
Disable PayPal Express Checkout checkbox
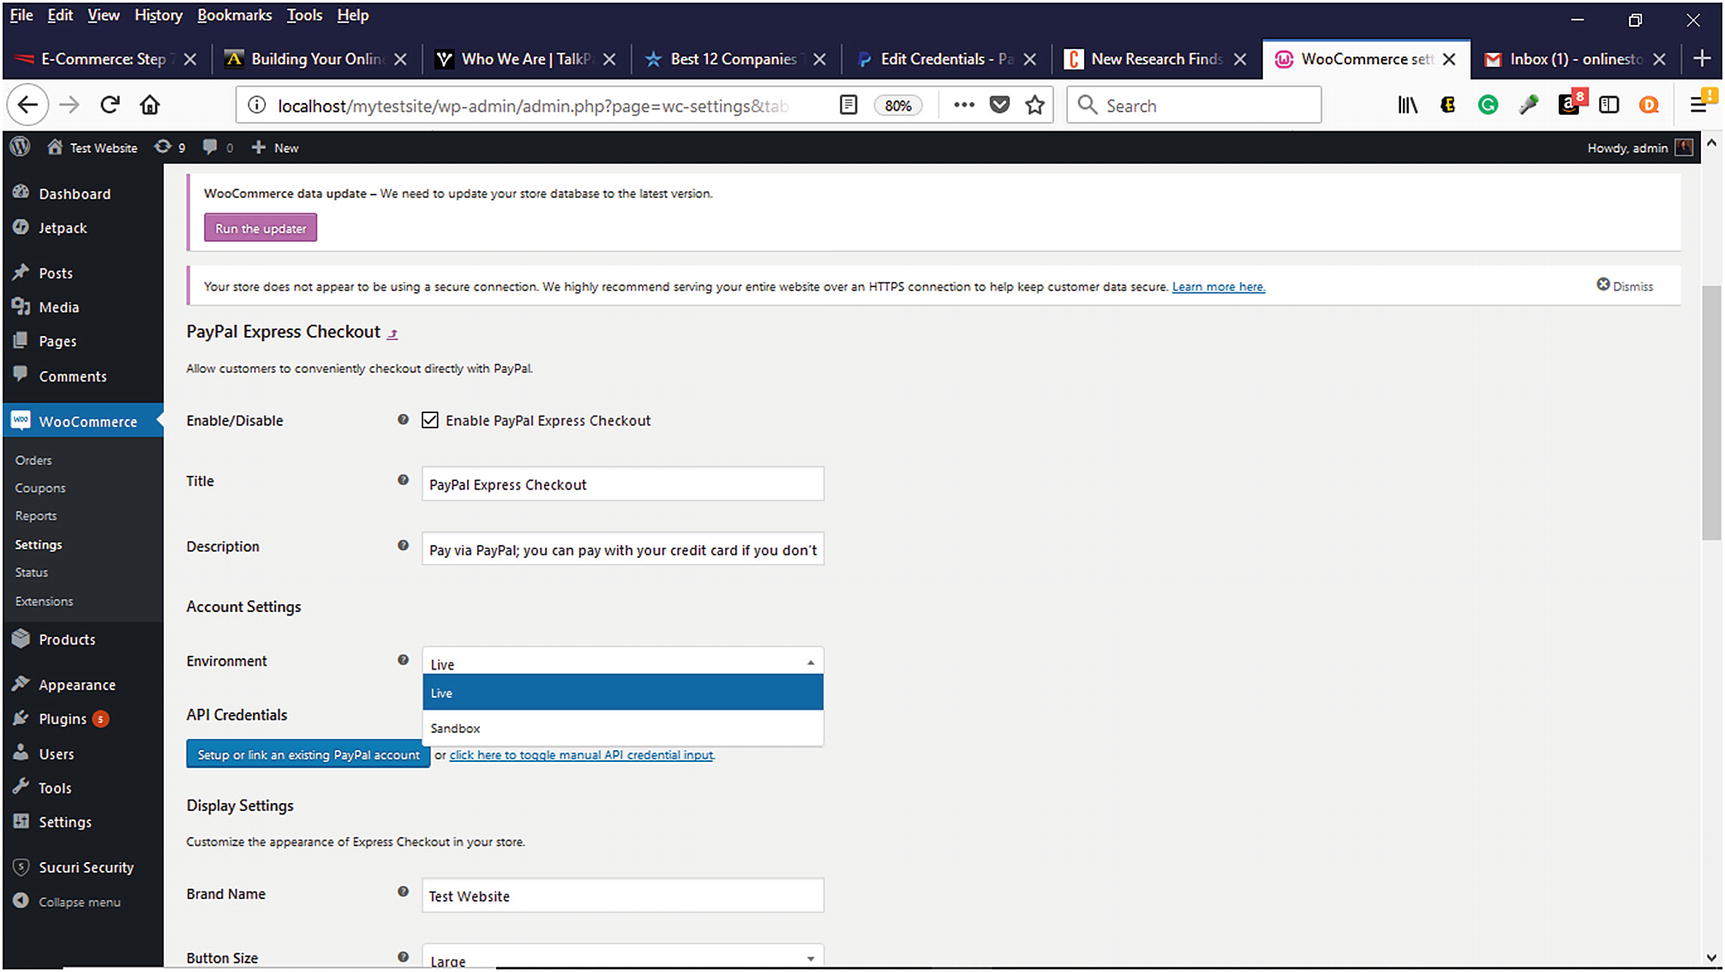pos(430,420)
